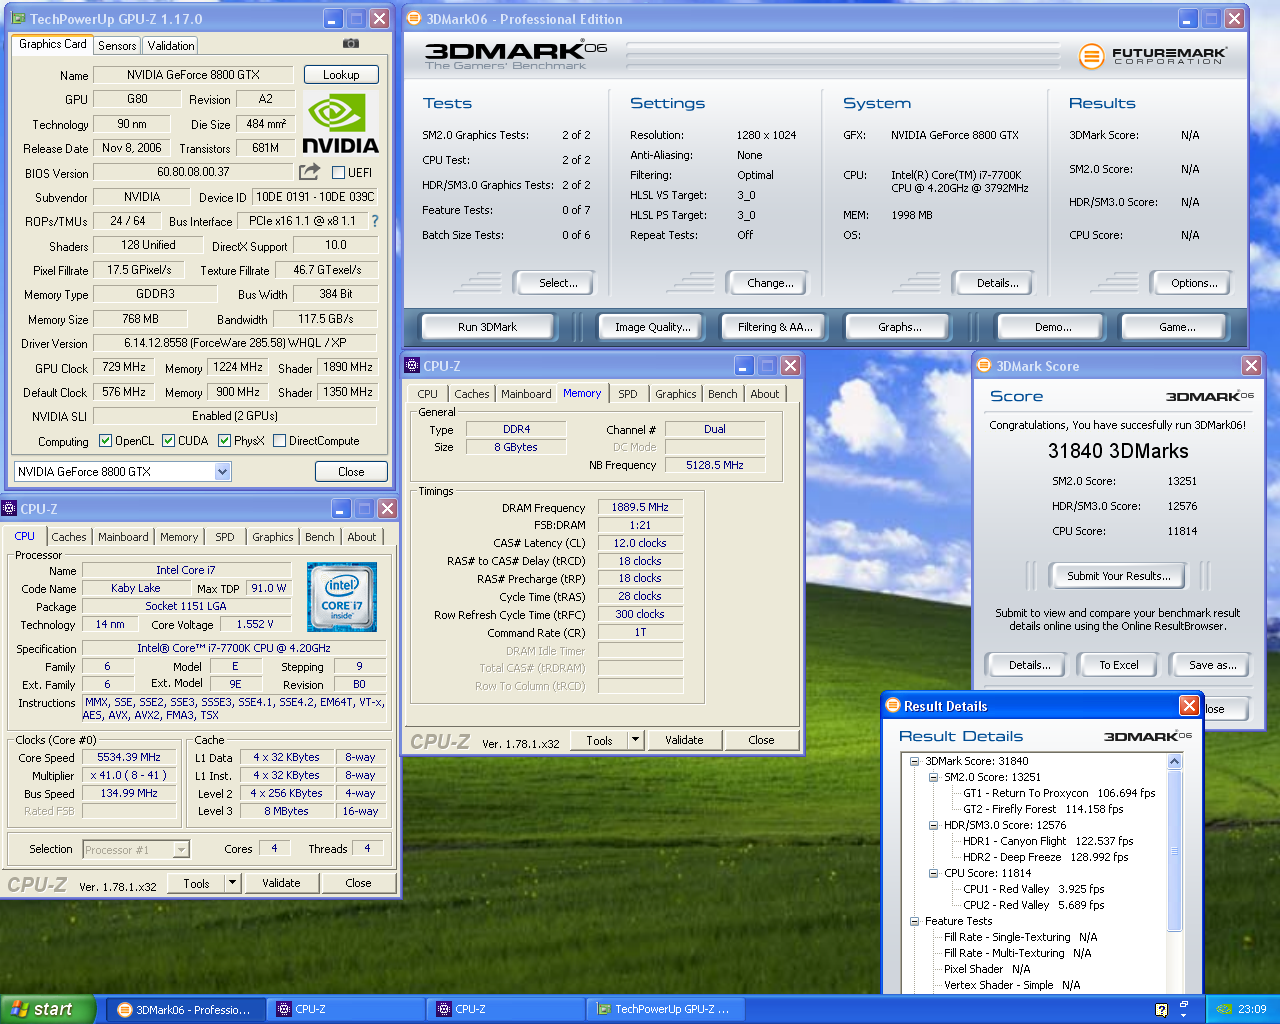The height and width of the screenshot is (1024, 1280).
Task: Open the GeForce 8800 GTX GPU selector dropdown
Action: pos(222,472)
